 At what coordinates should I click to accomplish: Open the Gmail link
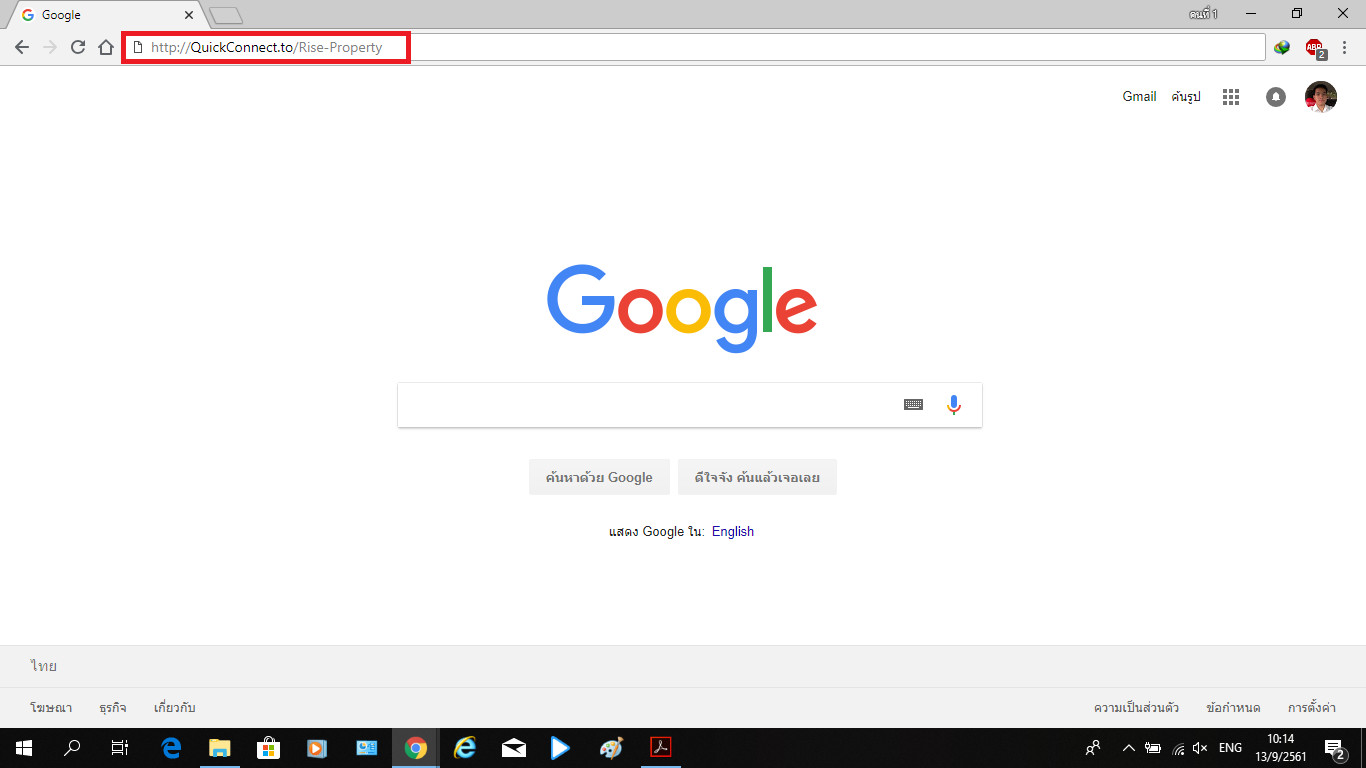point(1139,97)
